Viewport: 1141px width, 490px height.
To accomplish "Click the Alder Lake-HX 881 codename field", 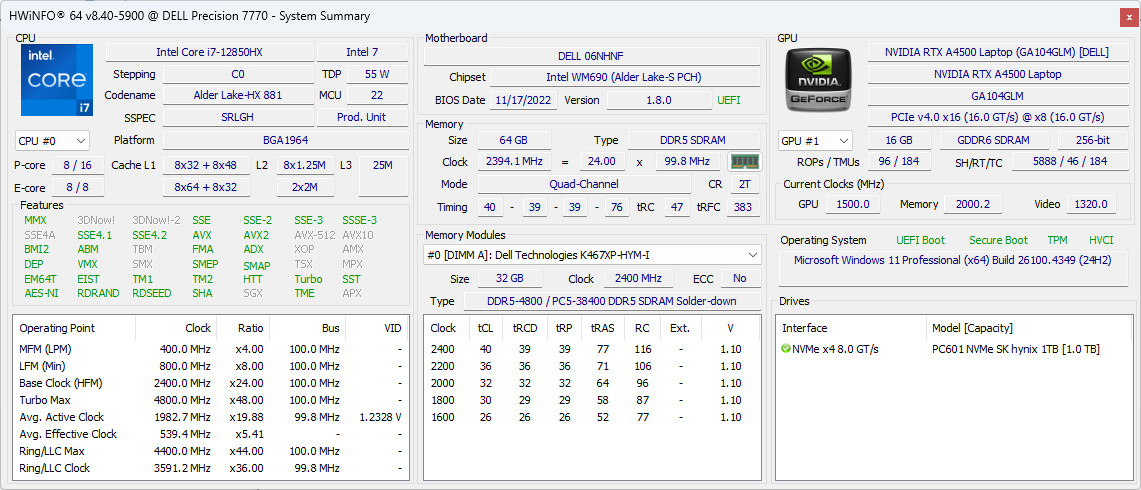I will point(238,95).
